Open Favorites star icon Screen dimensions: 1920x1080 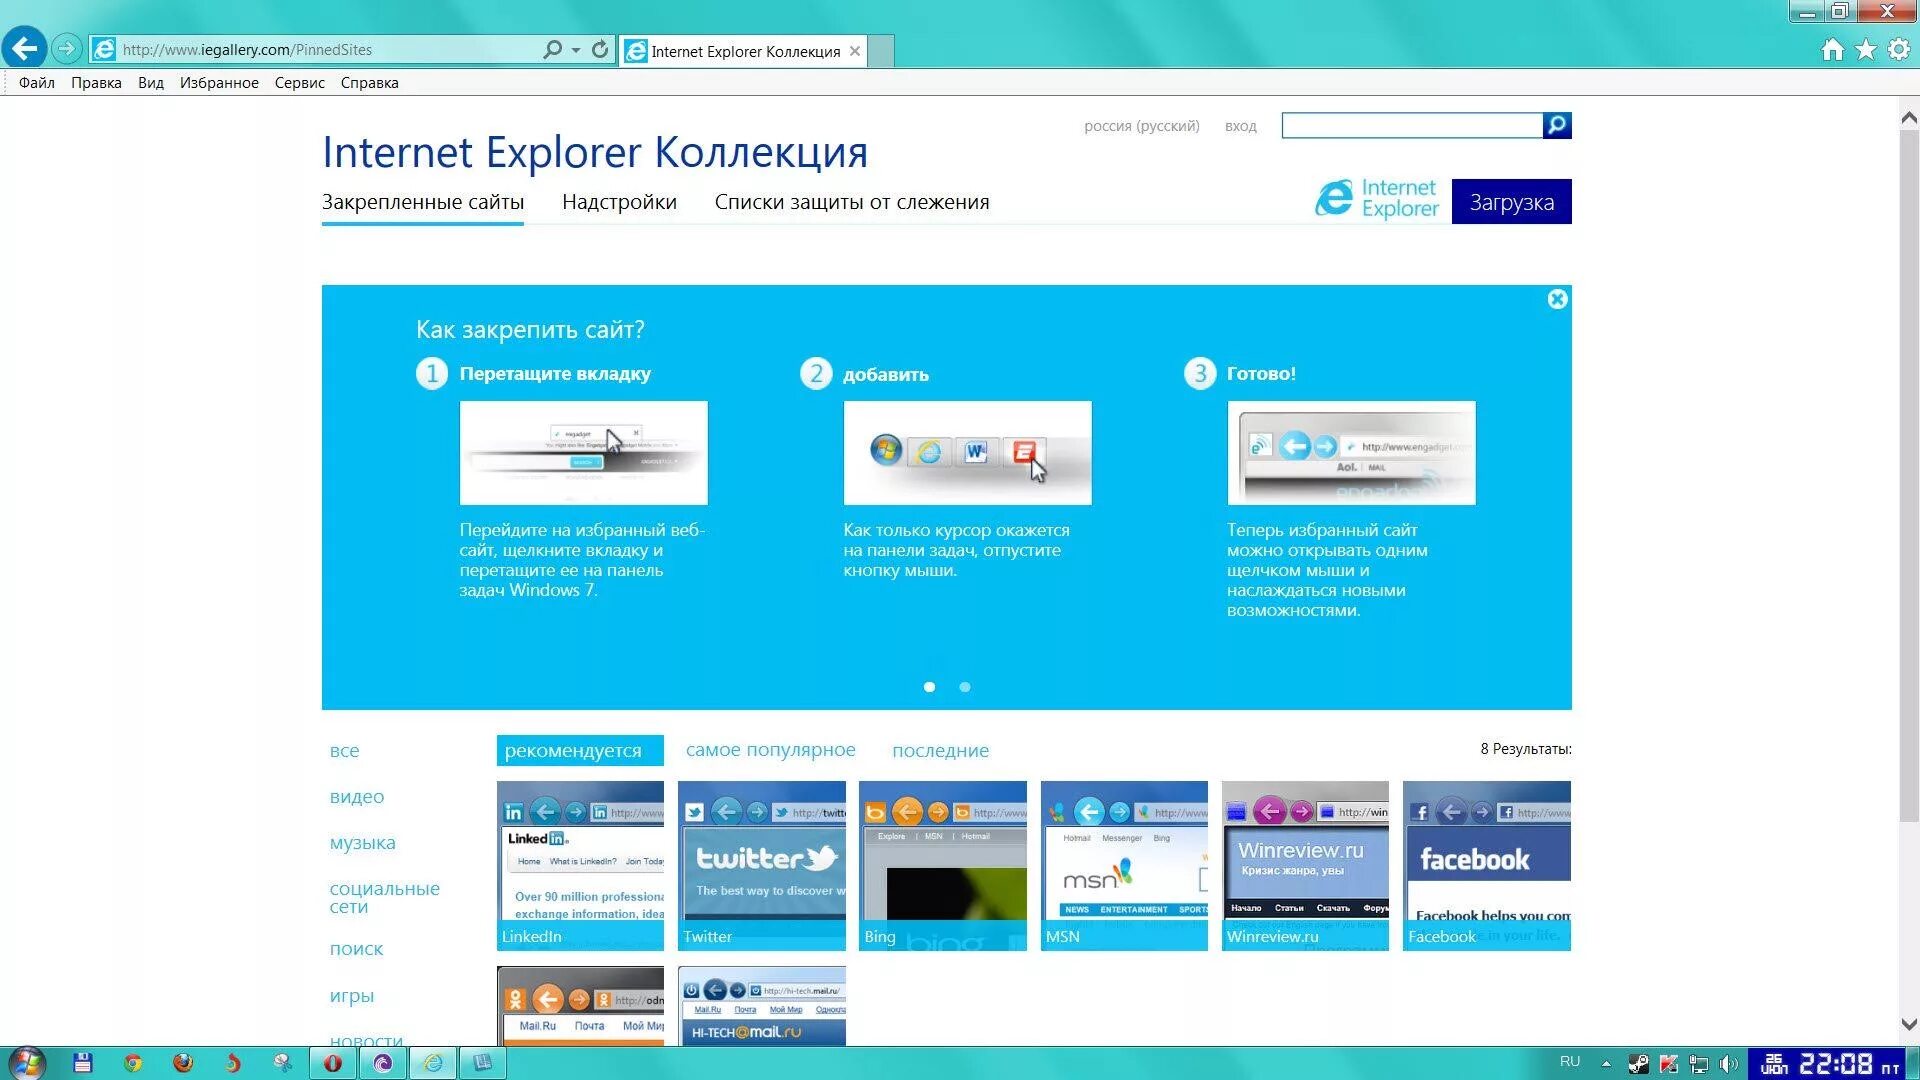point(1865,49)
